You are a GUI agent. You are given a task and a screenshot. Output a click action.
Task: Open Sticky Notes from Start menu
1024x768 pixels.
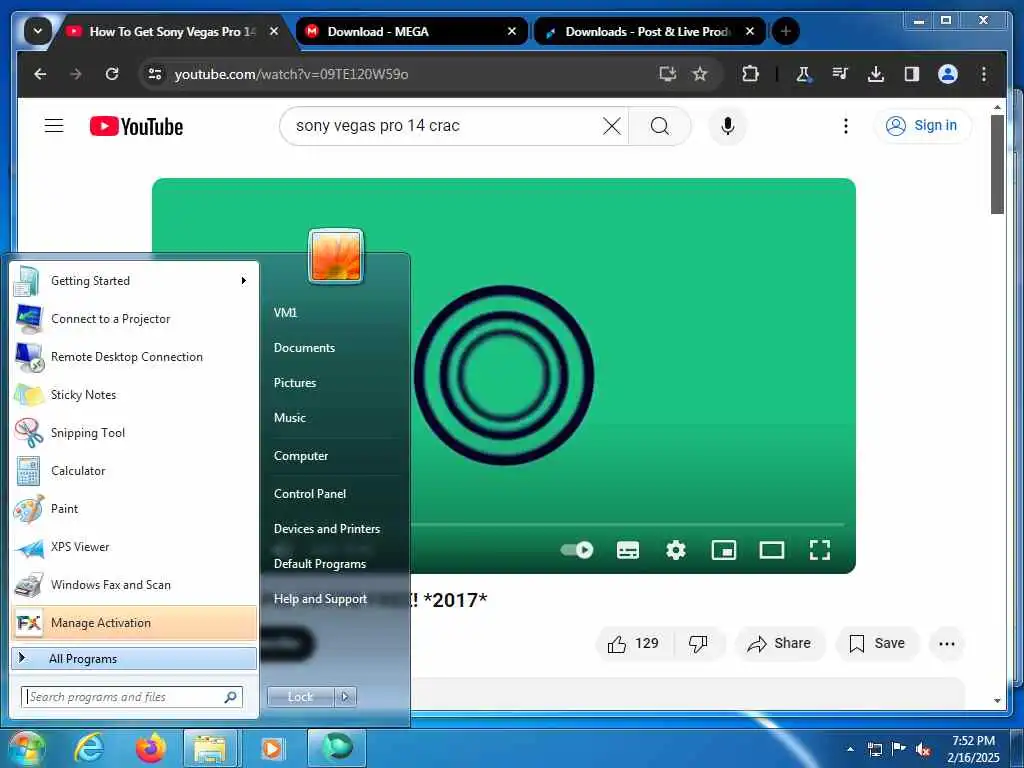point(134,394)
